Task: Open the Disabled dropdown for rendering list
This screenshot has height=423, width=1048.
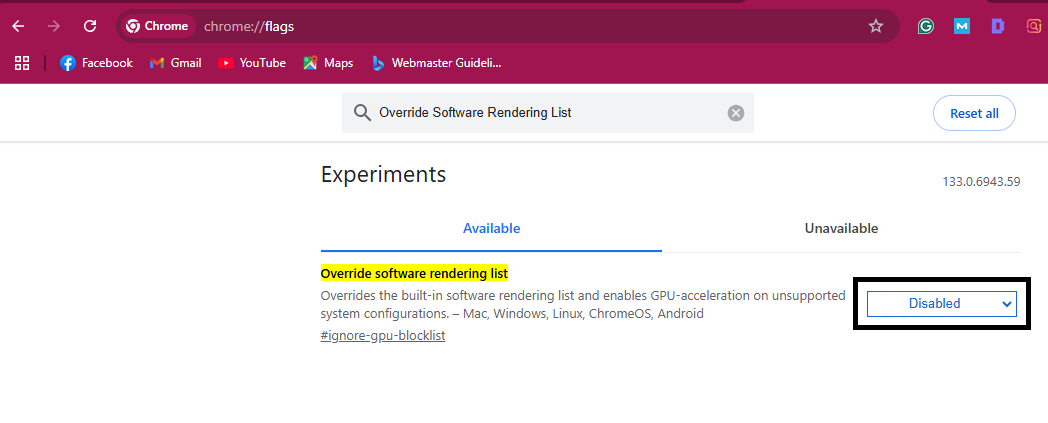Action: click(x=941, y=303)
